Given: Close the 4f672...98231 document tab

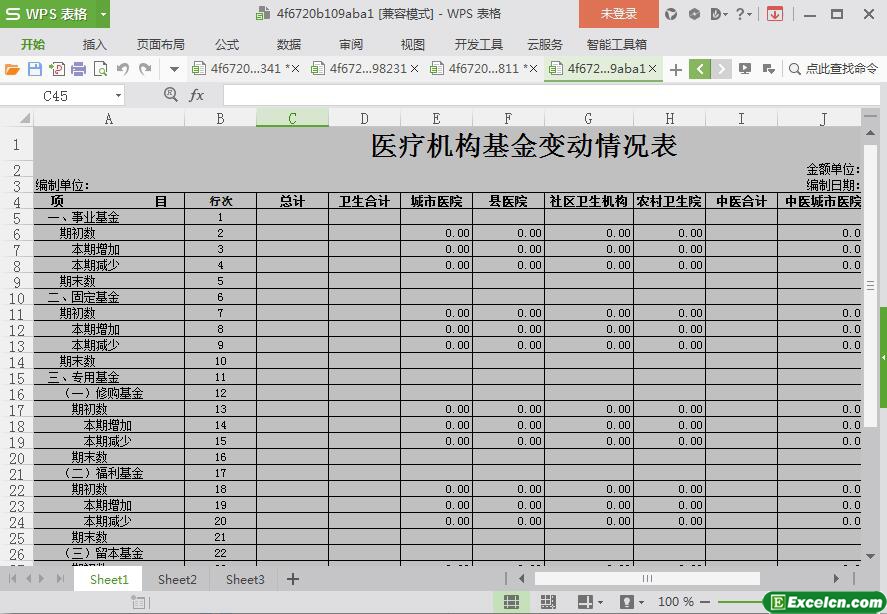Looking at the screenshot, I should pyautogui.click(x=415, y=69).
